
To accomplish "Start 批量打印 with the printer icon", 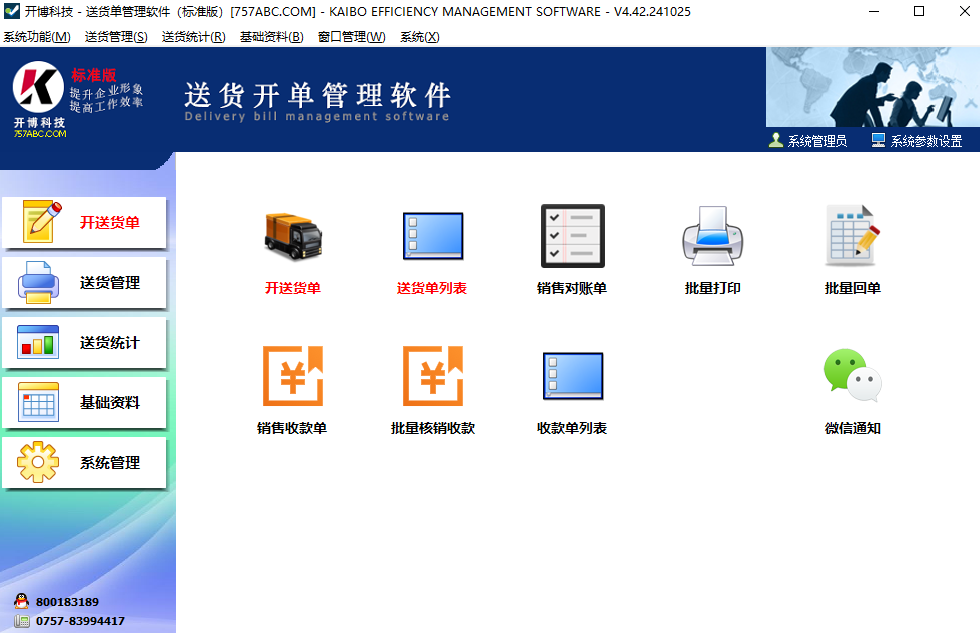I will pos(712,236).
